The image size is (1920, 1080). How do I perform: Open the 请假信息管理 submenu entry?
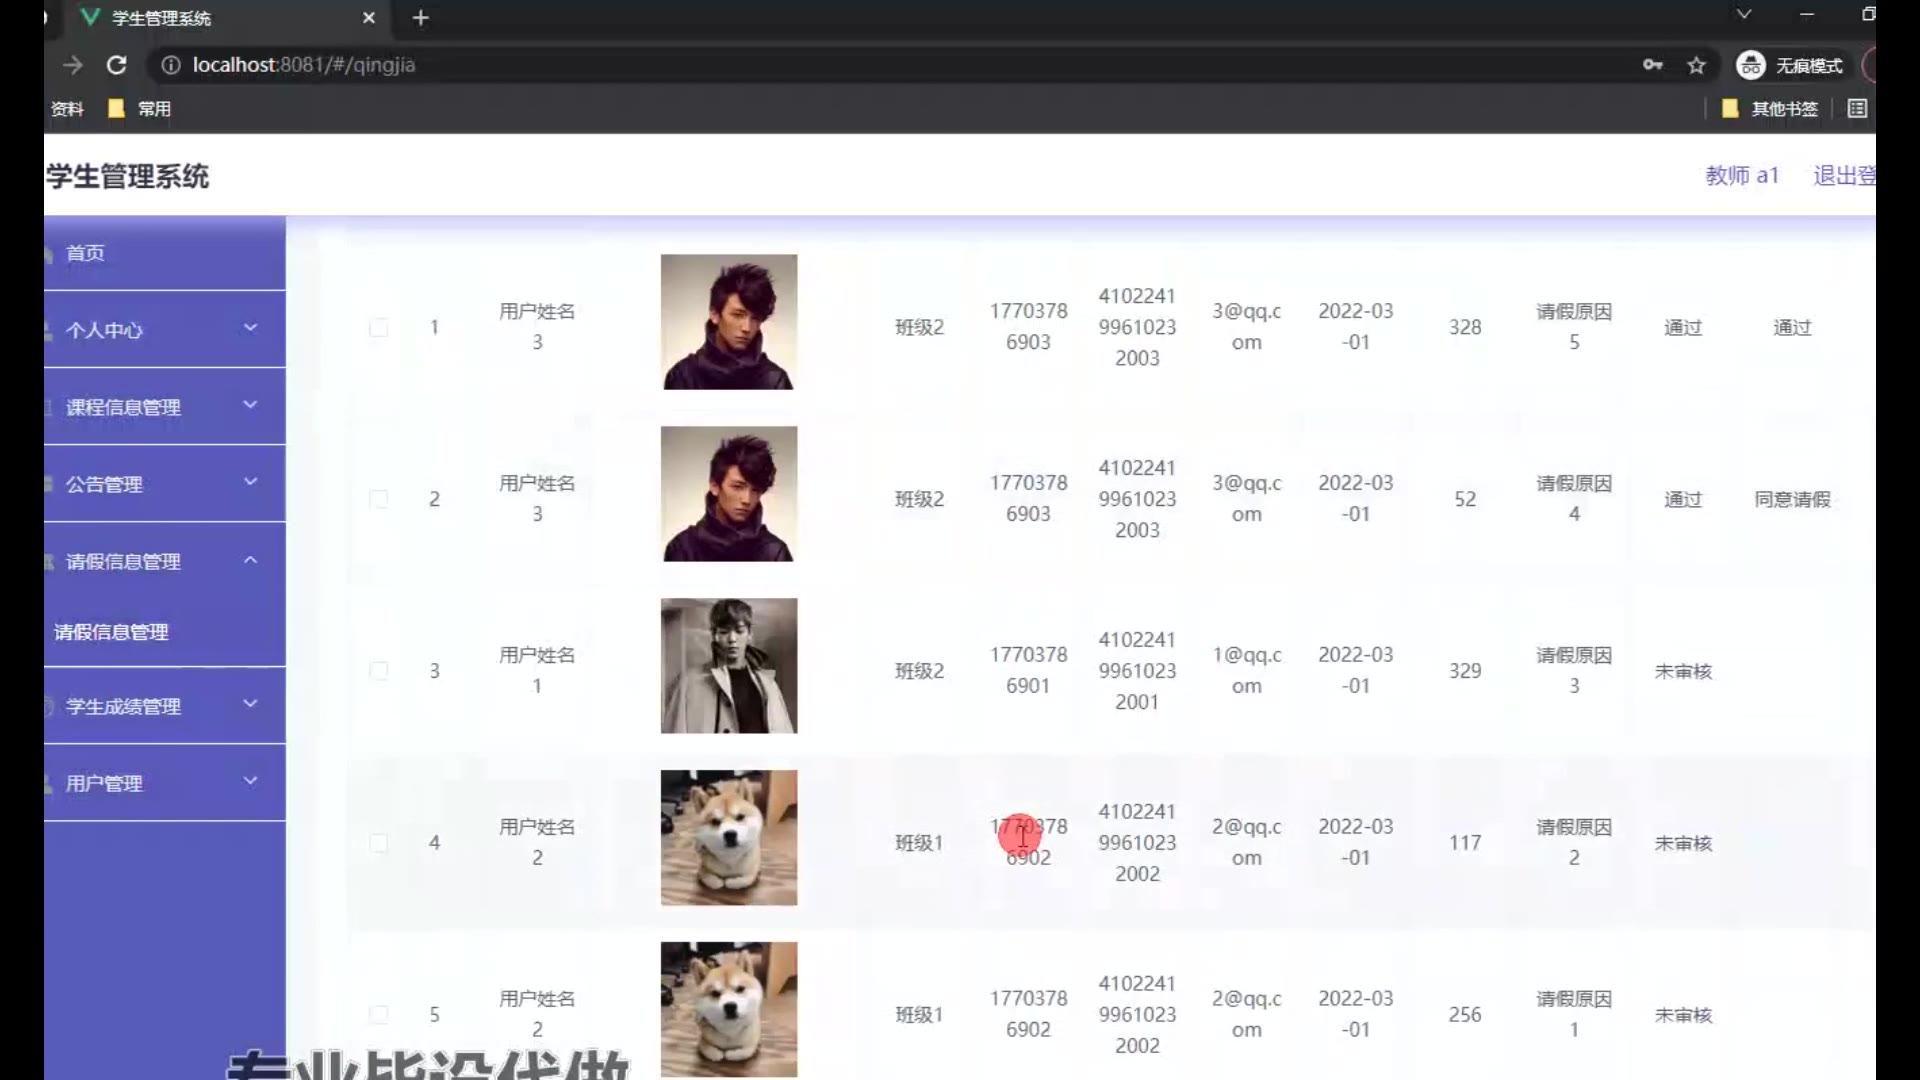[x=111, y=632]
